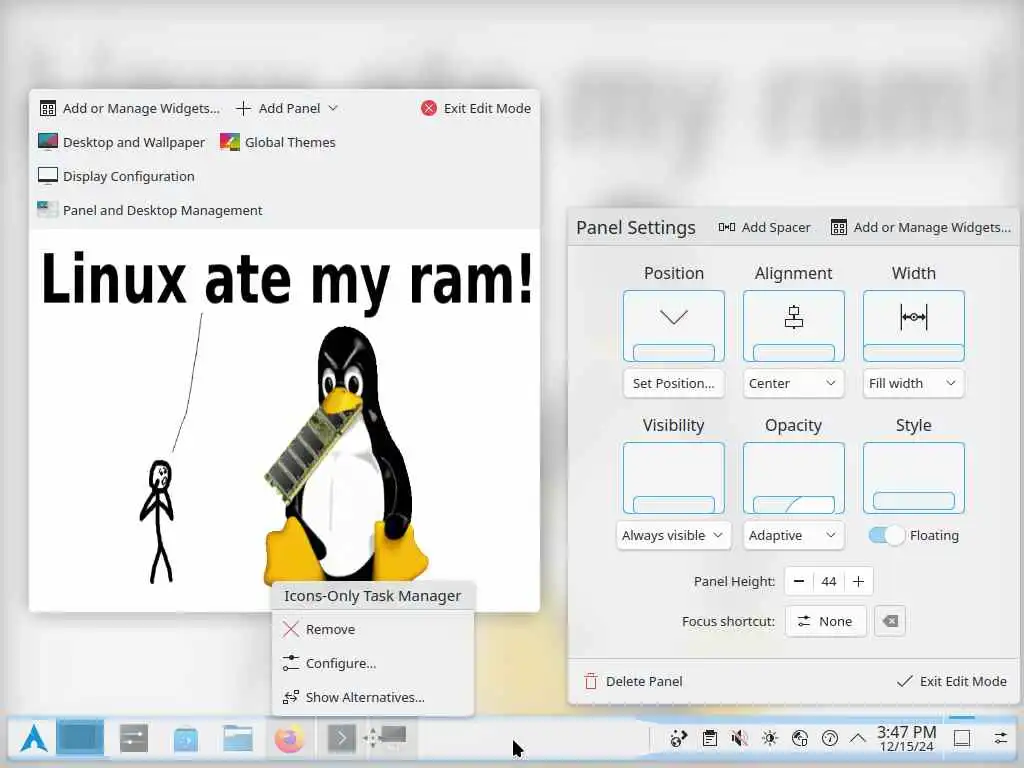Viewport: 1024px width, 768px height.
Task: Open the clipboard tray icon
Action: 709,739
